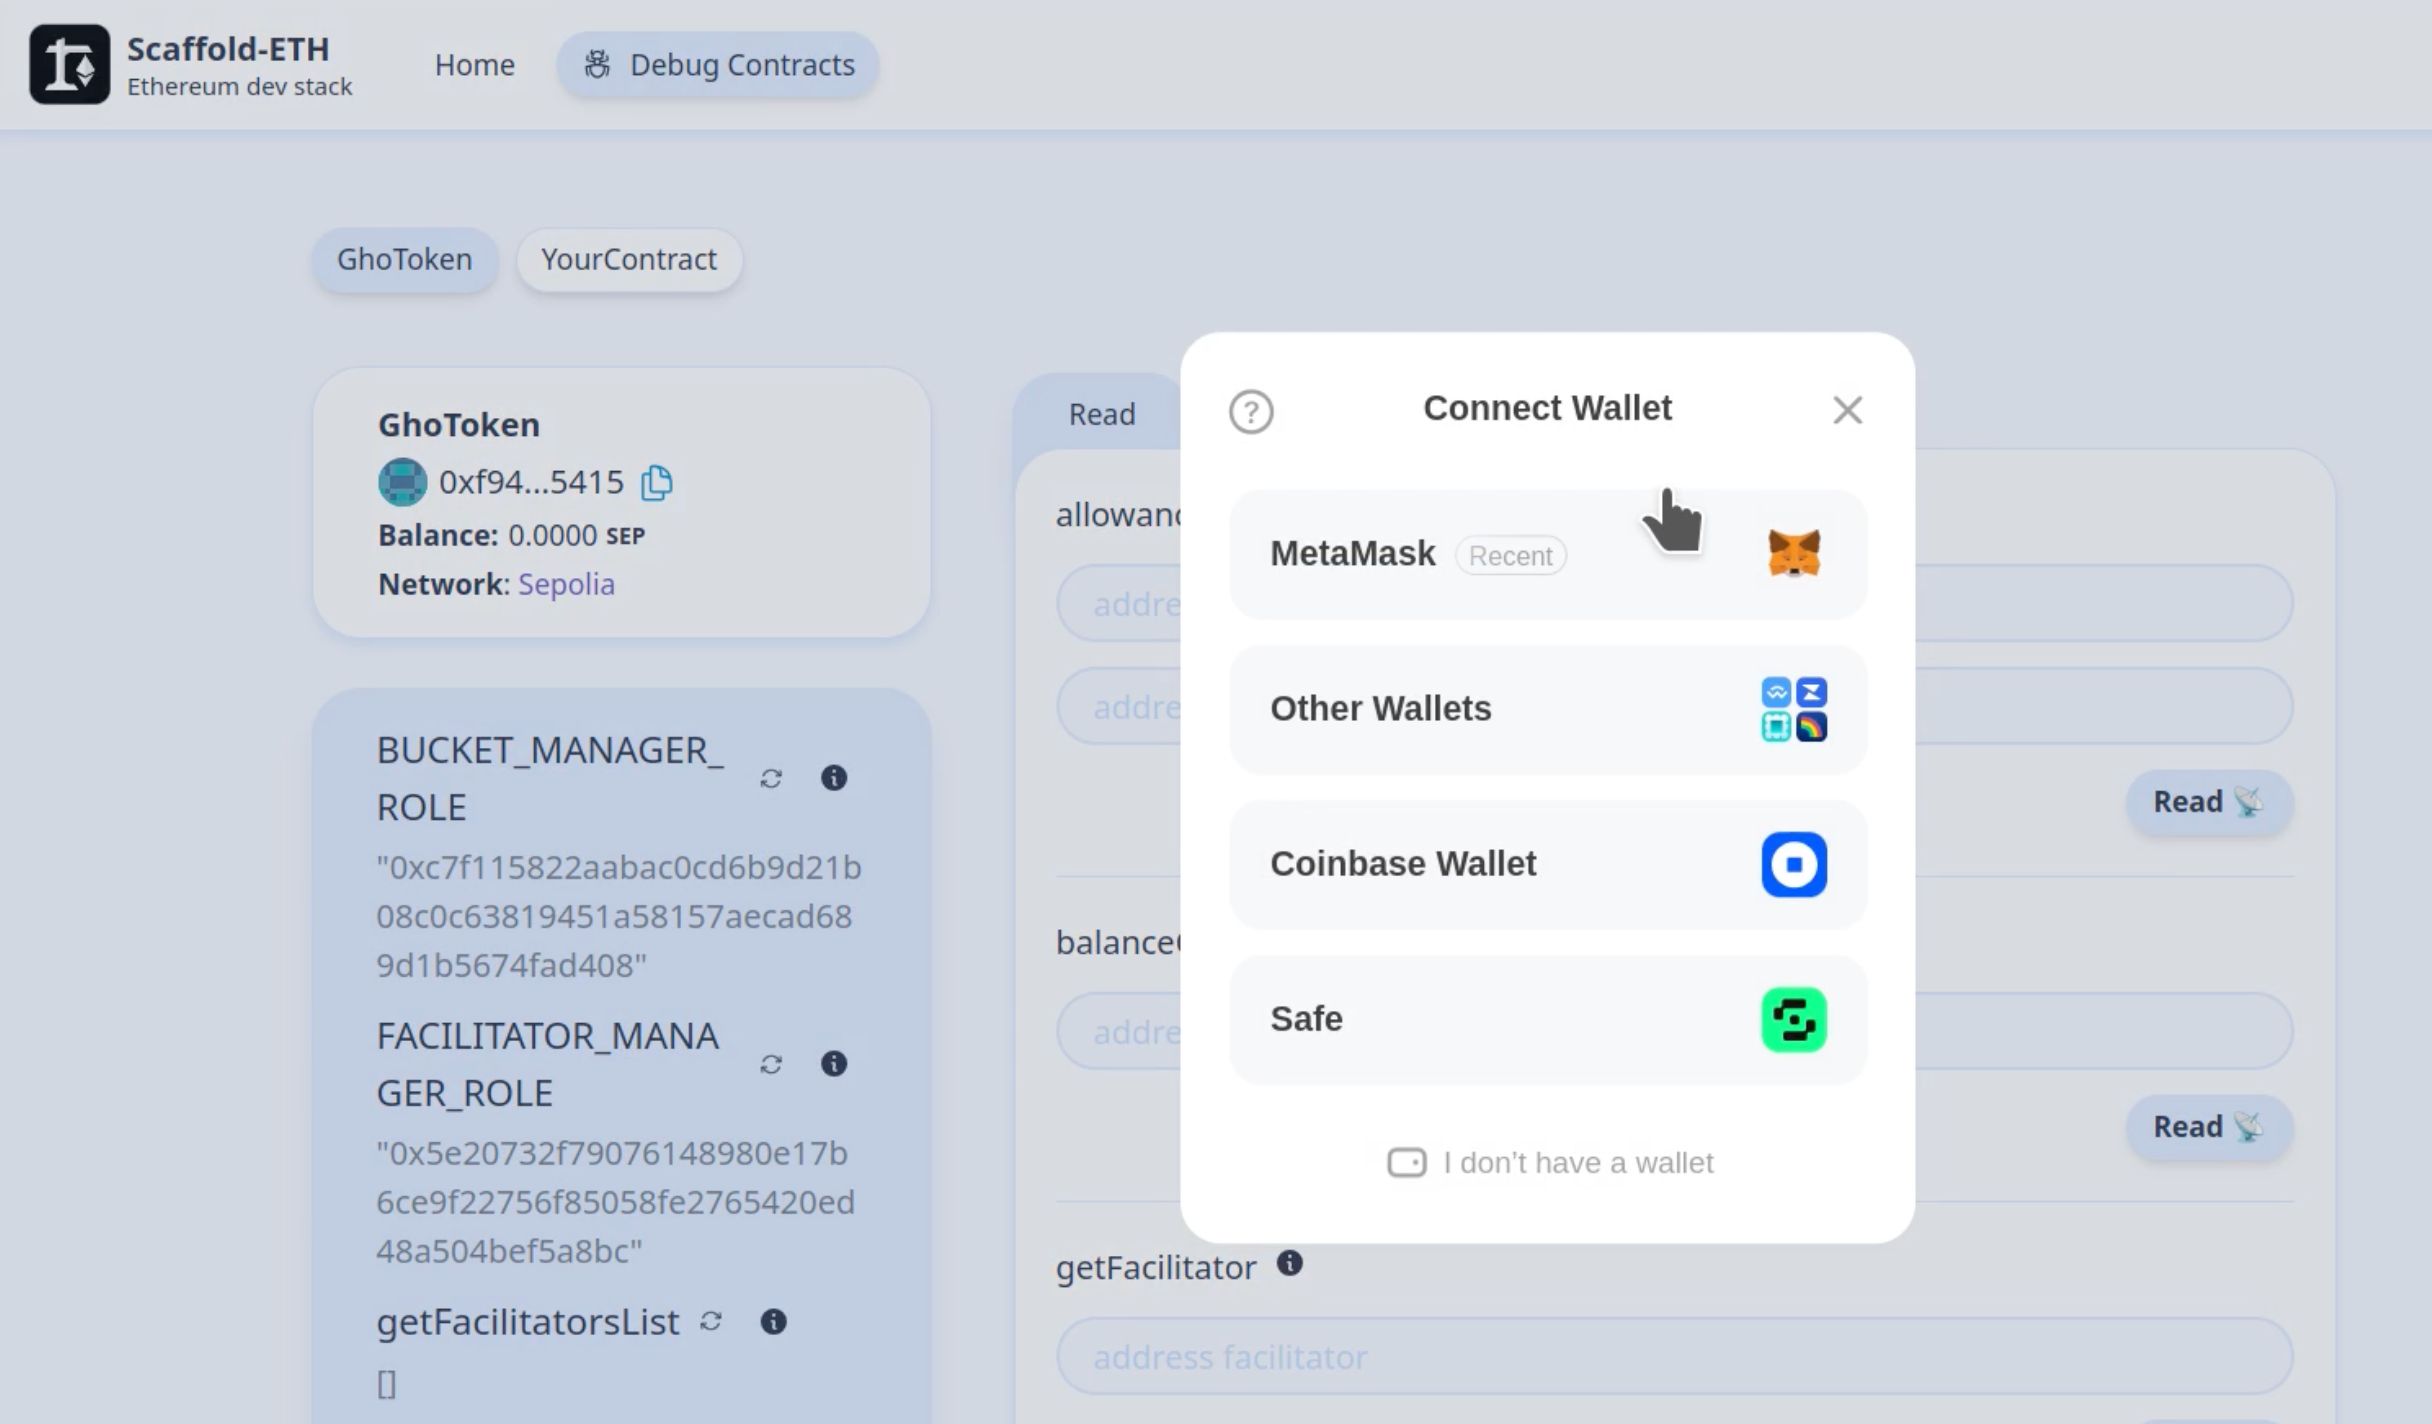Focus the address facilitator input field
2432x1424 pixels.
[x=1674, y=1357]
